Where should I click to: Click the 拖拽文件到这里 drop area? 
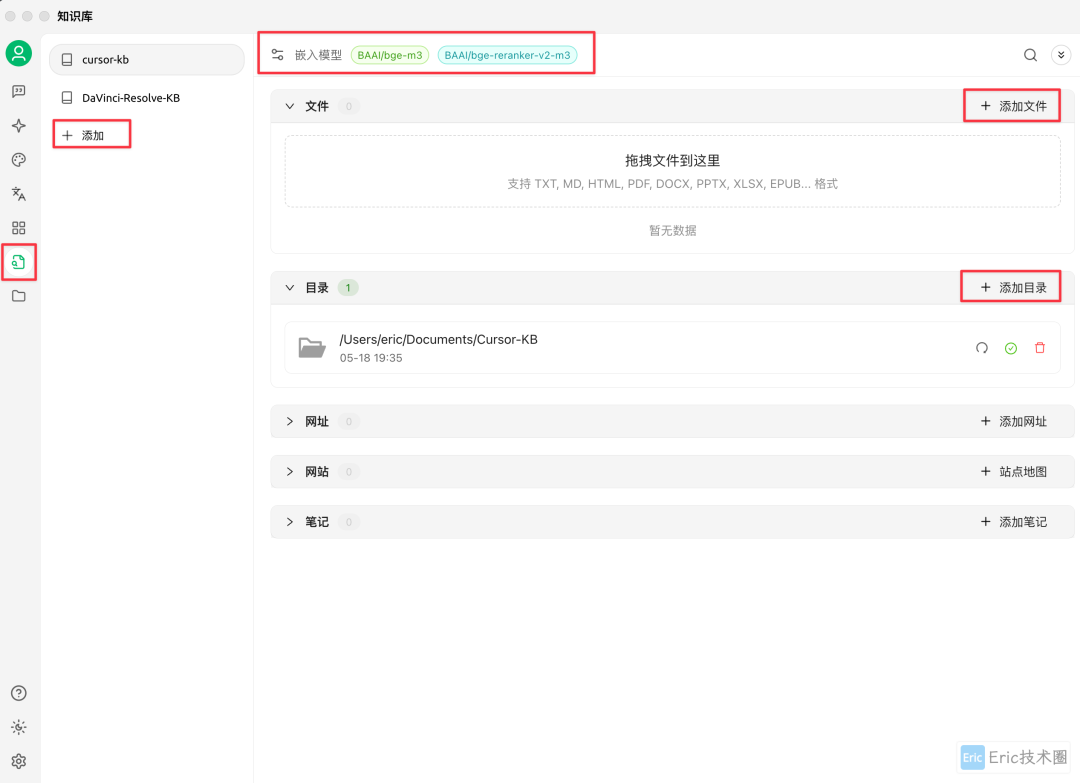[672, 171]
